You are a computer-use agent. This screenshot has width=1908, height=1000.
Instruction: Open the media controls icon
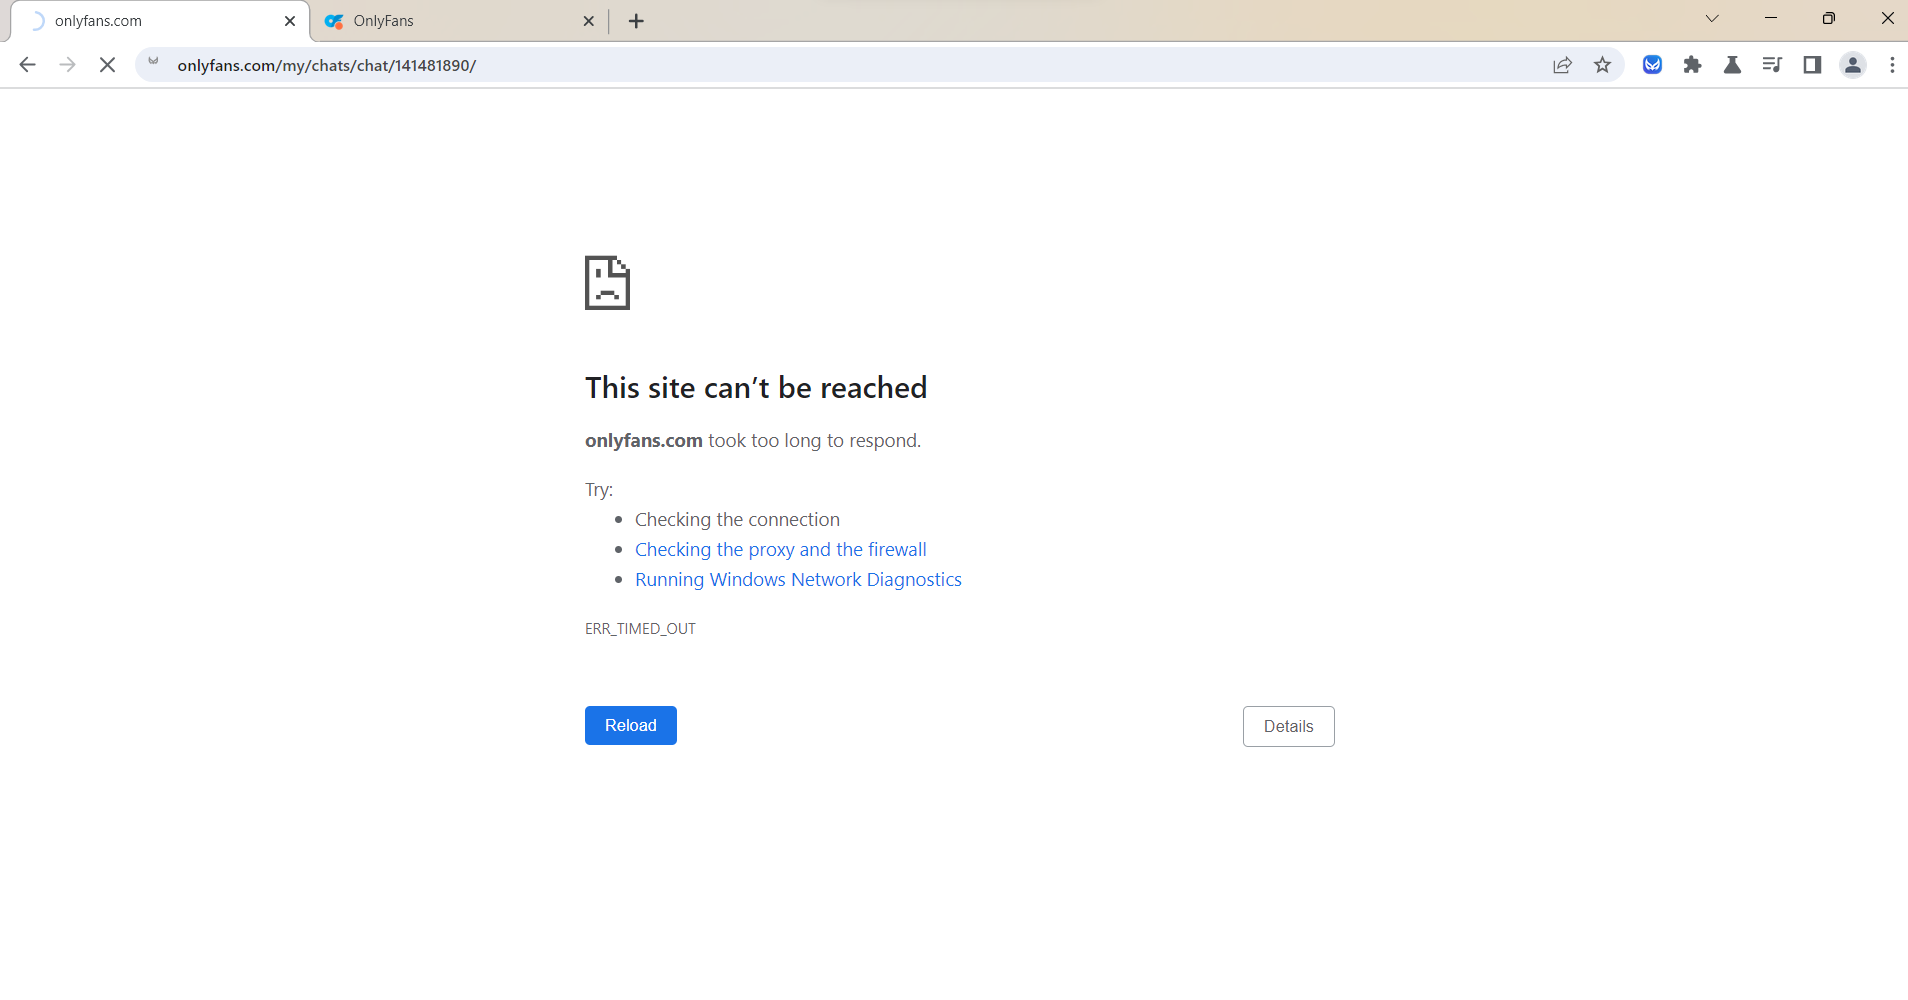click(x=1772, y=65)
